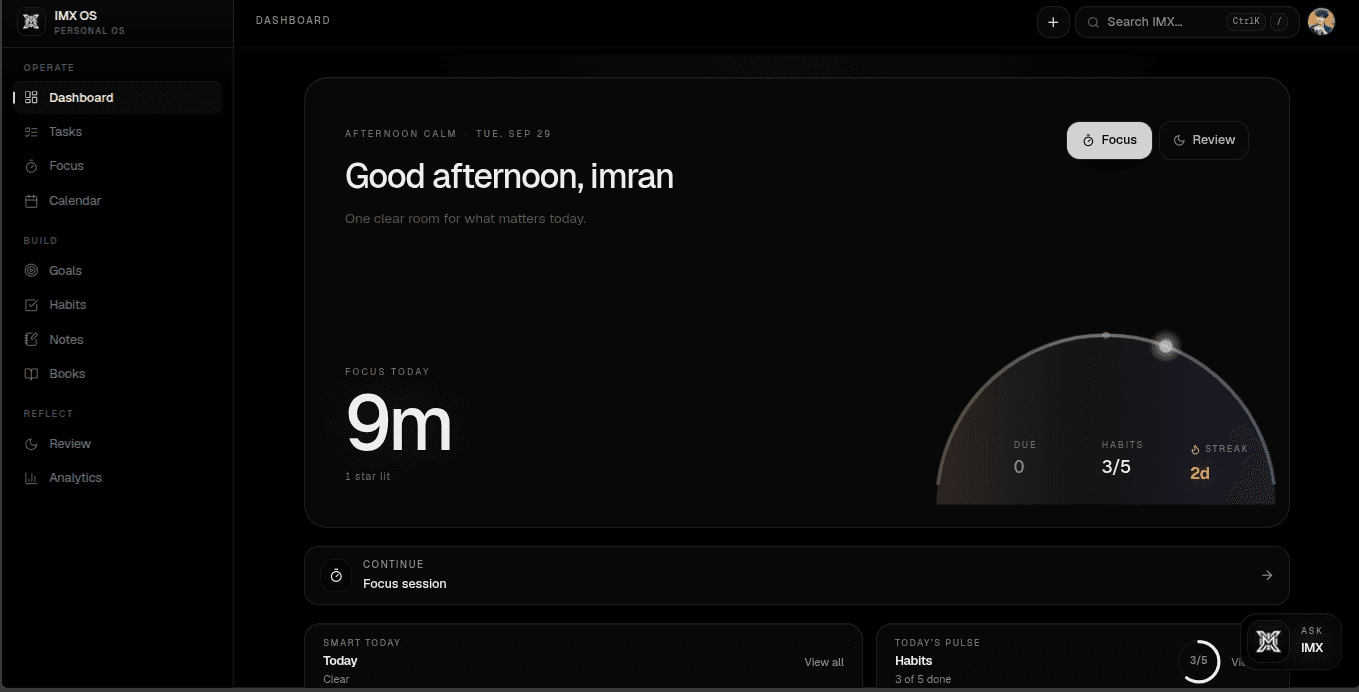Screen dimensions: 1359x692
Task: Click the Focus button in hero card
Action: tap(1109, 140)
